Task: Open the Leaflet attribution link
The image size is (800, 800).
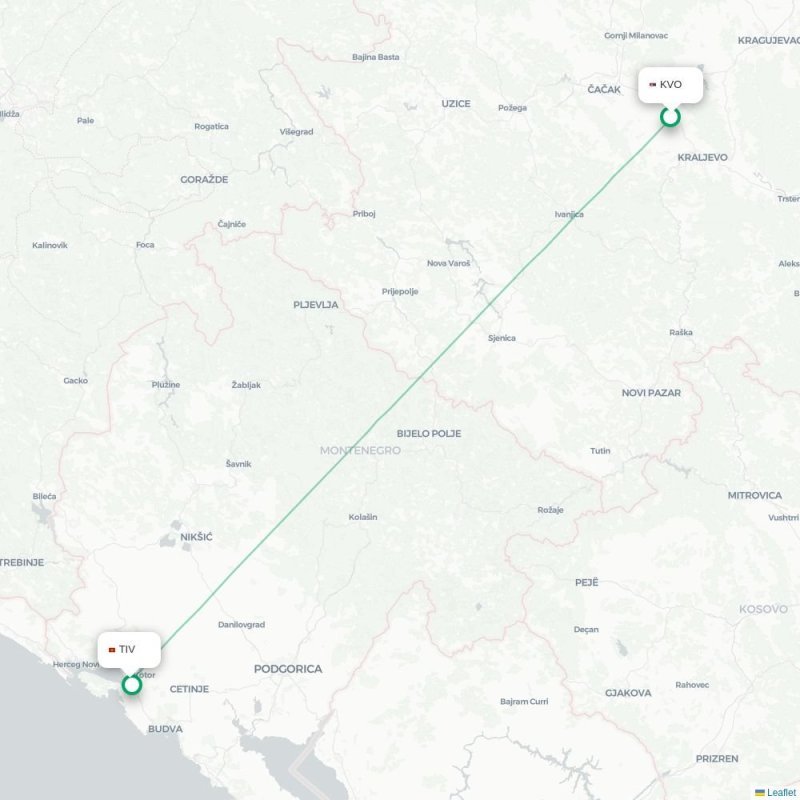Action: pos(783,792)
